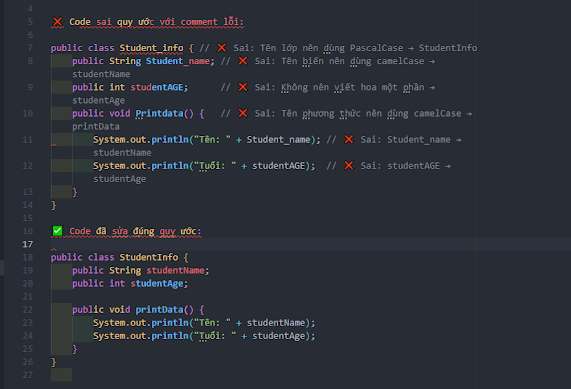Viewport: 571px width, 389px height.
Task: Click the red X on the Student_name declaration line
Action: 243,61
